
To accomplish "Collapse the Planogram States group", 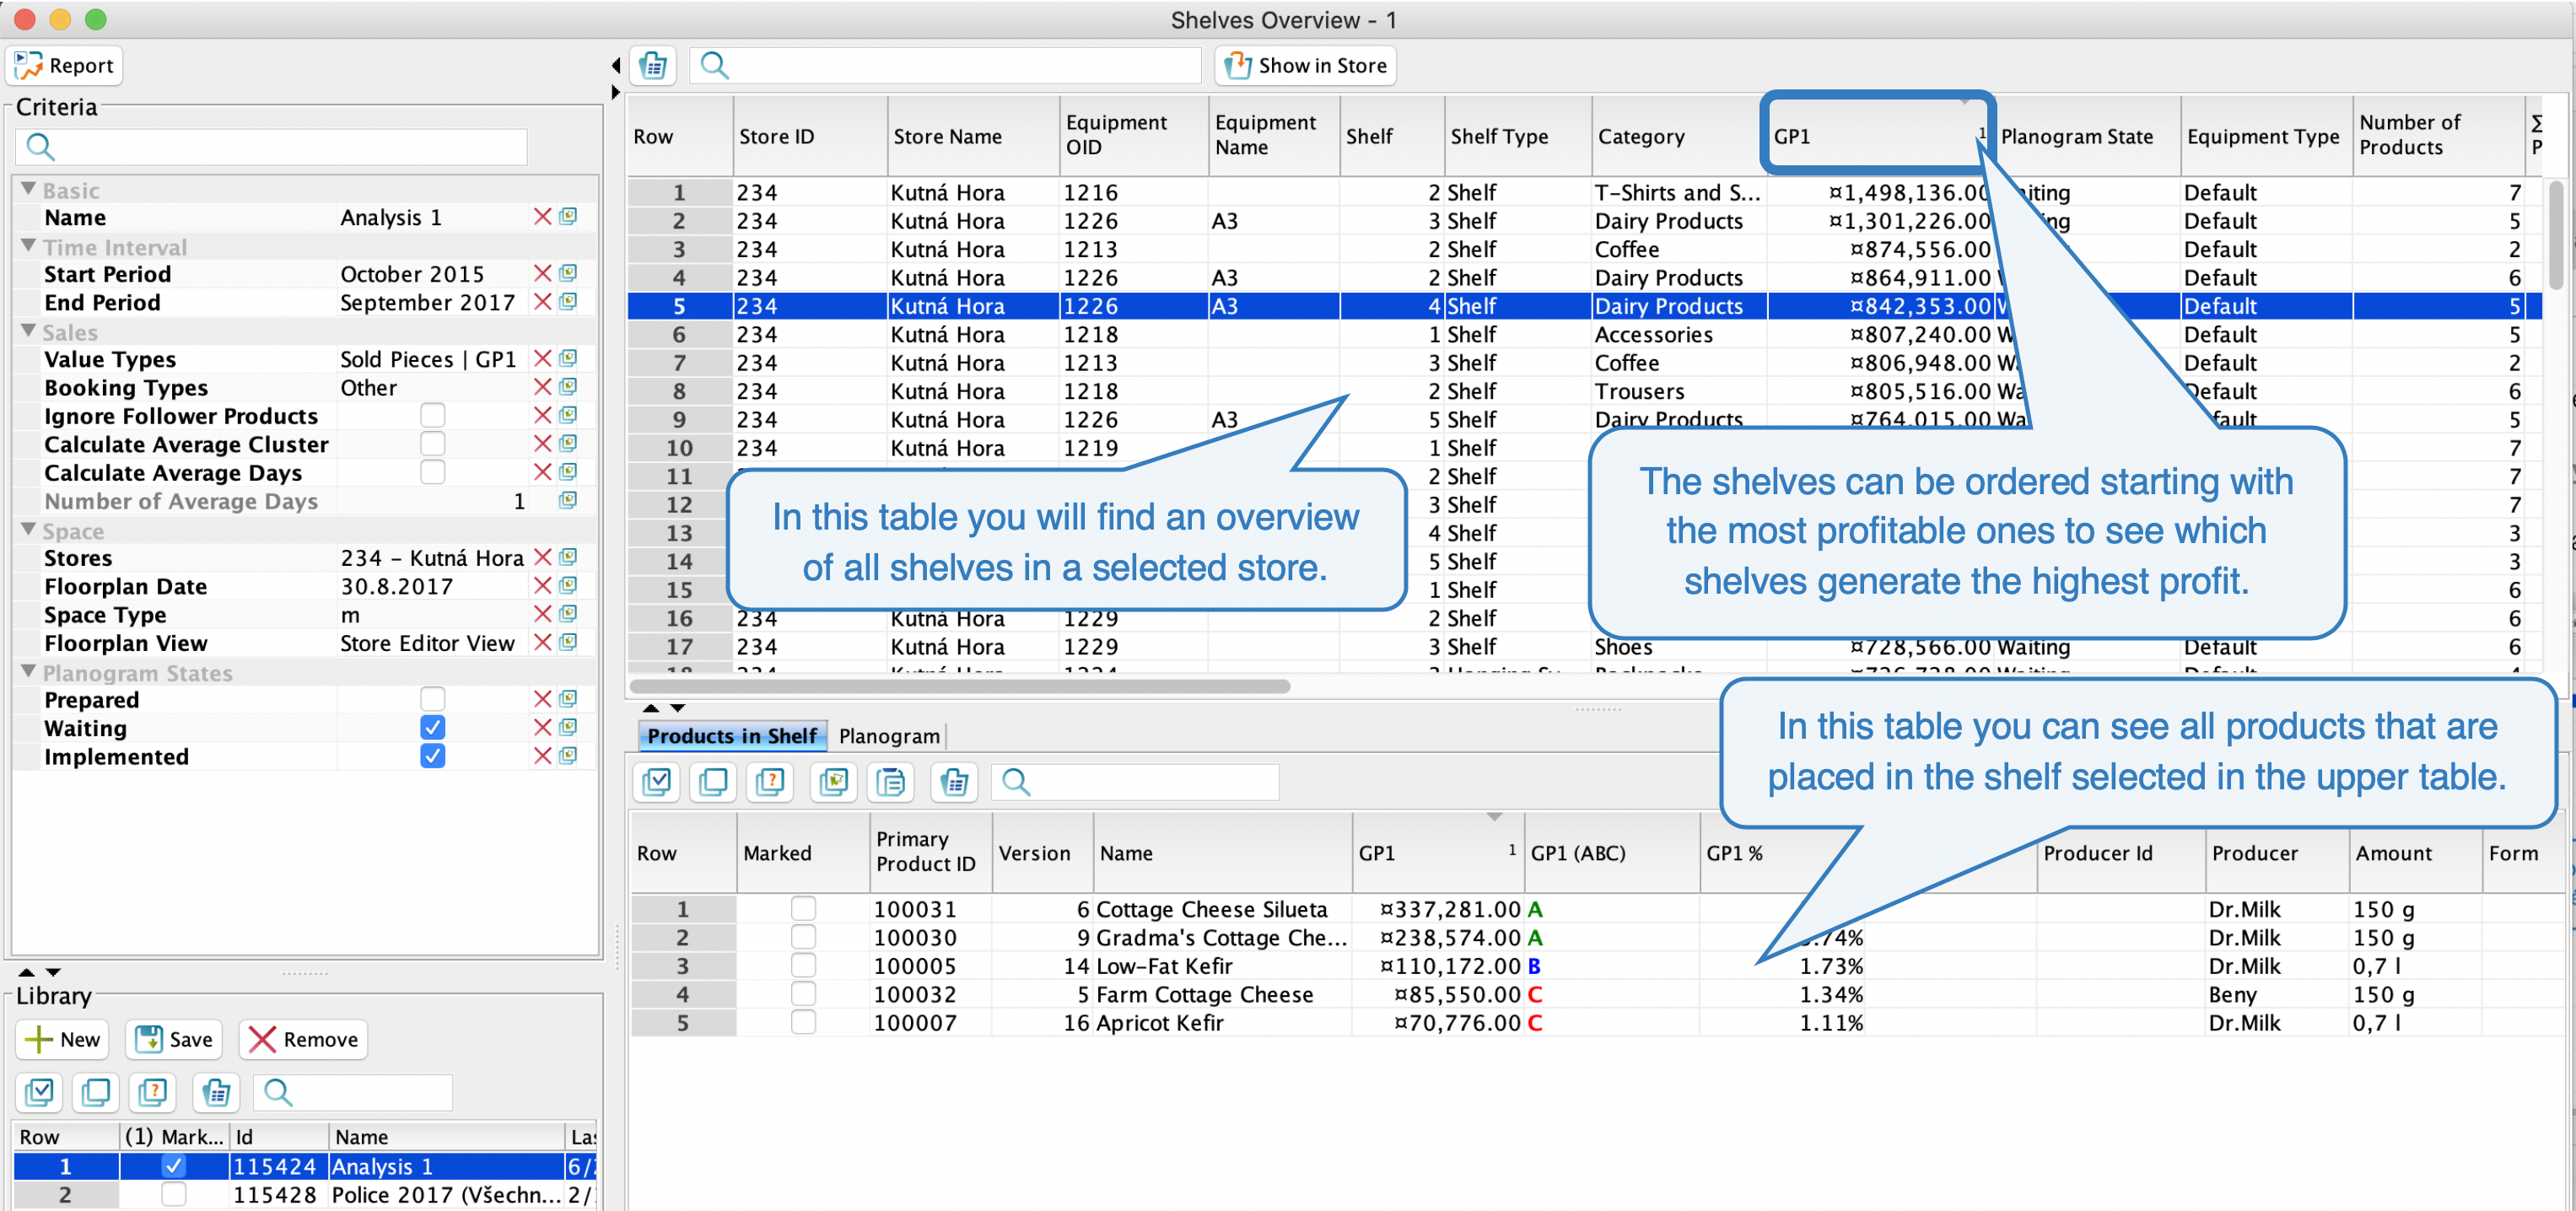I will point(28,672).
